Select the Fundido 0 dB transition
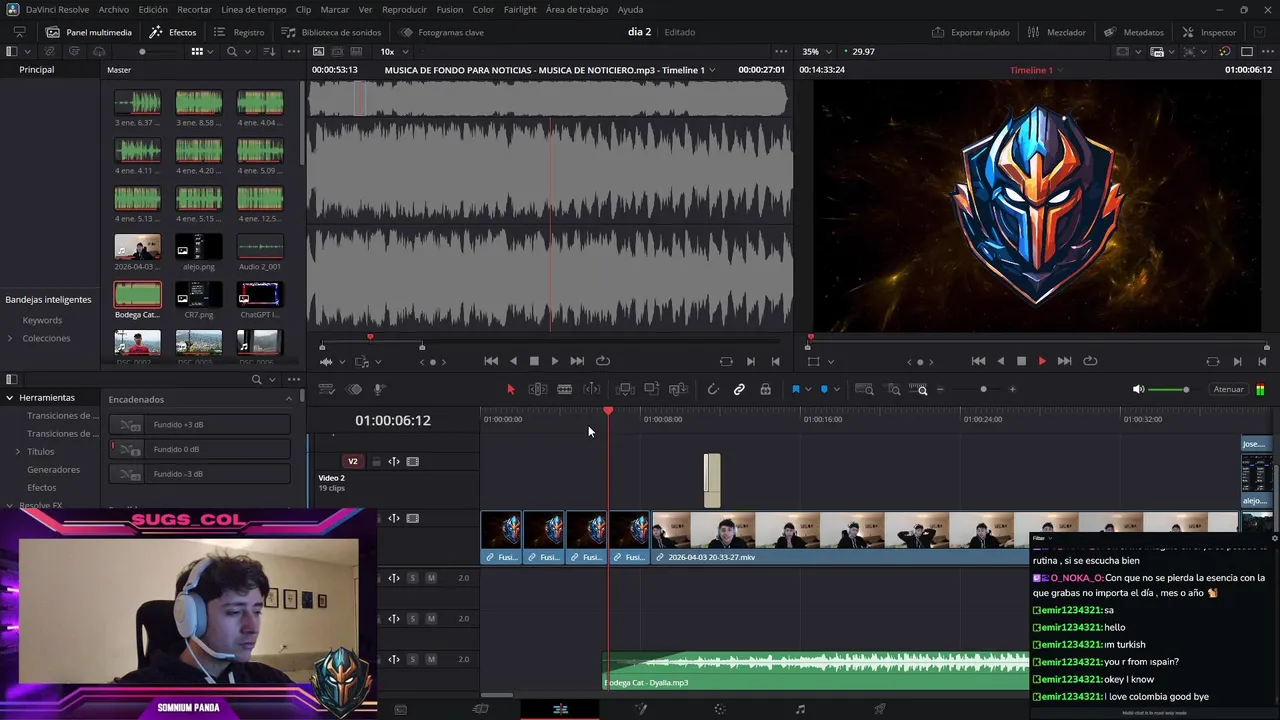The height and width of the screenshot is (720, 1280). pyautogui.click(x=199, y=449)
